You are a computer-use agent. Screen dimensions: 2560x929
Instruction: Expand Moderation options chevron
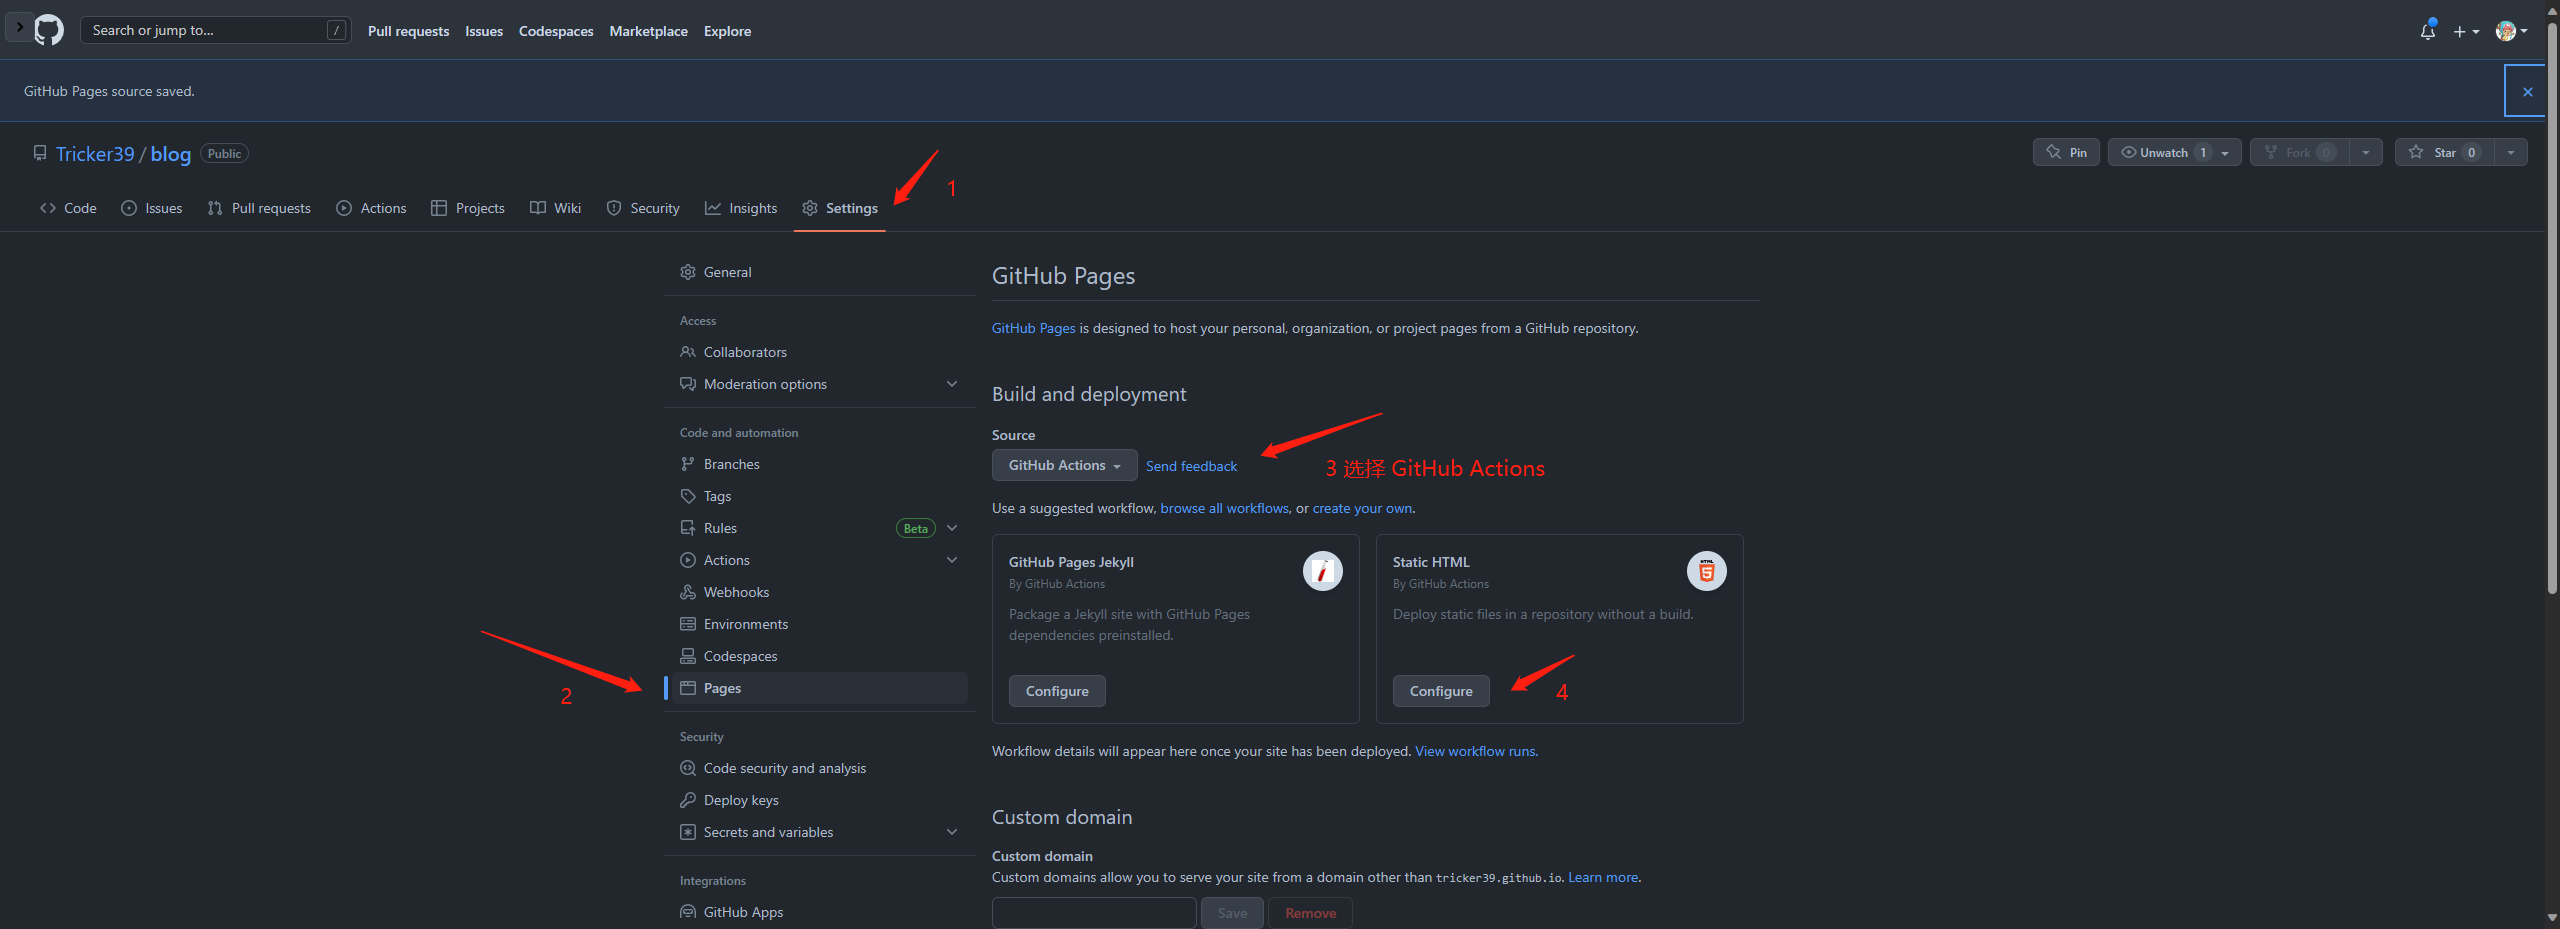coord(952,384)
